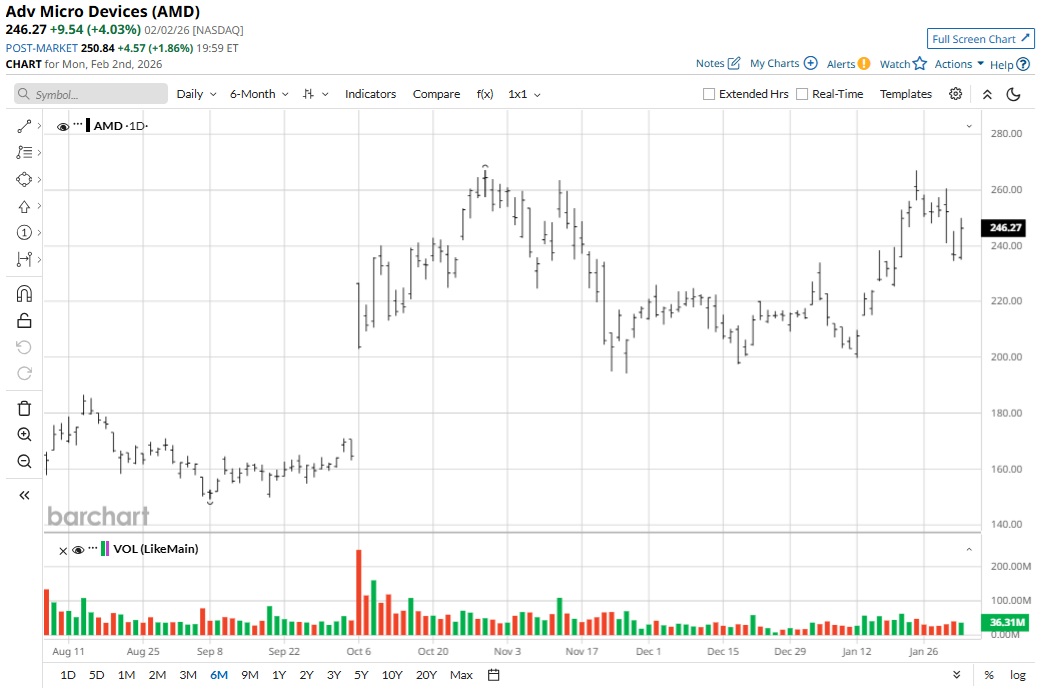Open chart settings gear

point(955,94)
